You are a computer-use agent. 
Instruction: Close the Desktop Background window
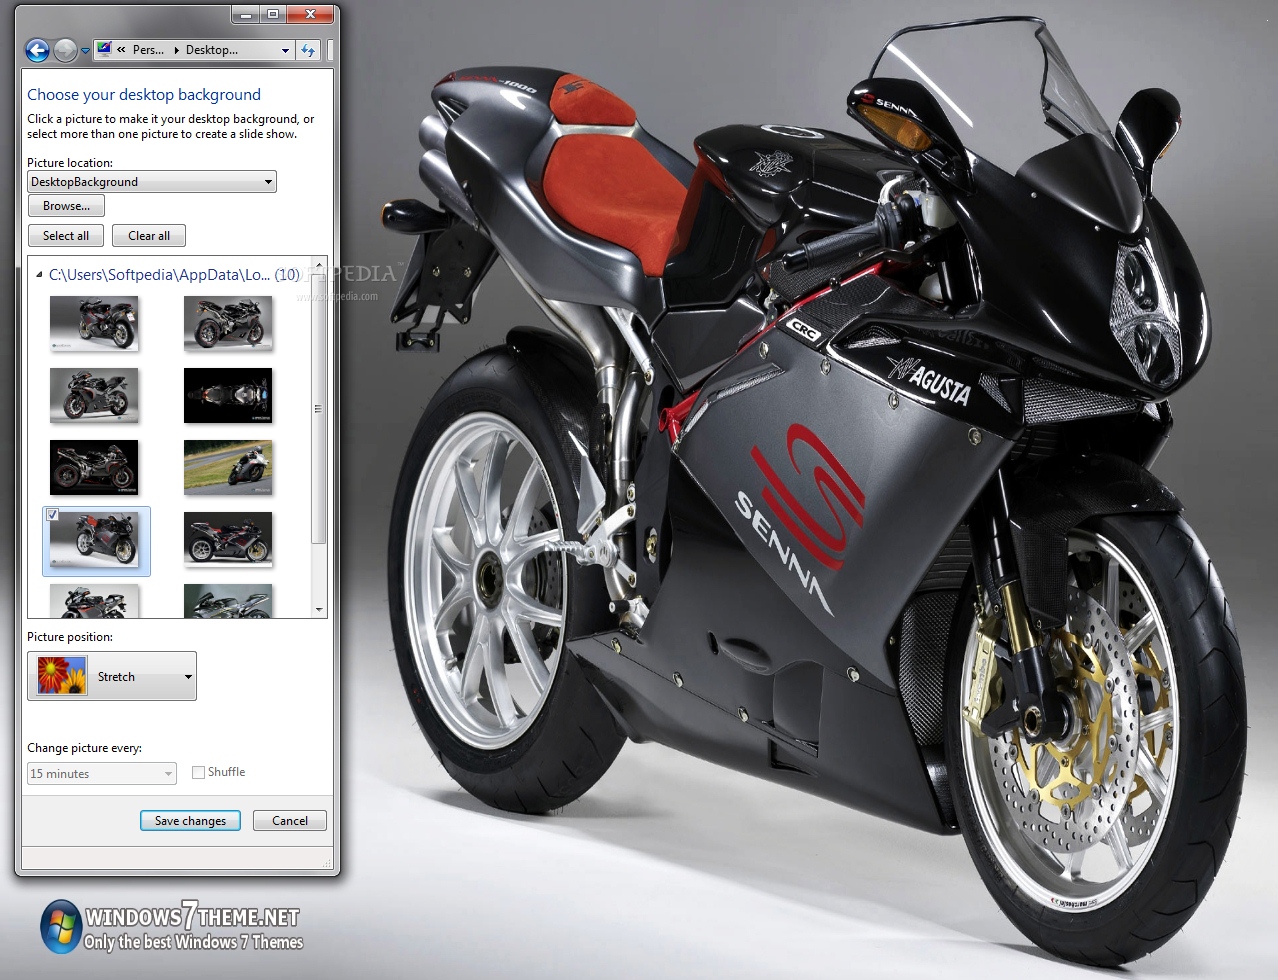pyautogui.click(x=310, y=14)
